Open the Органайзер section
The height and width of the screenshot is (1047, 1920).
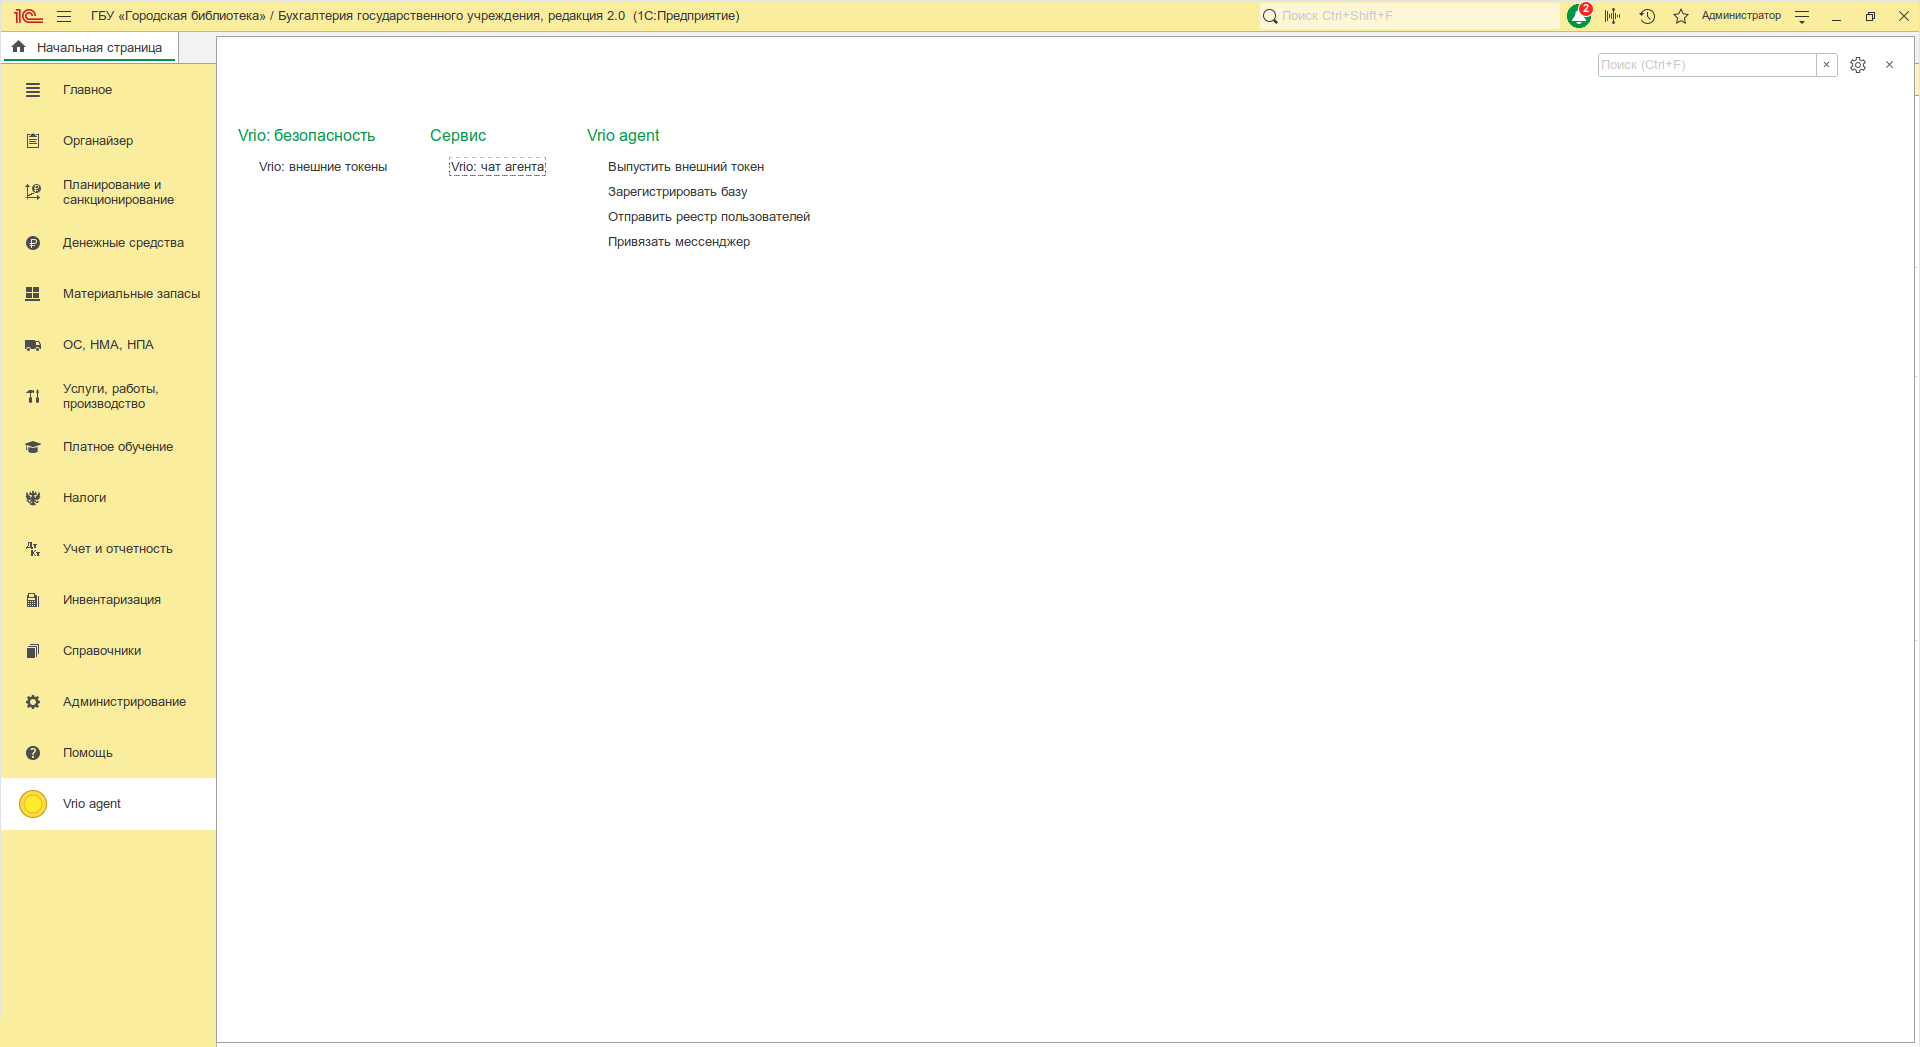click(108, 141)
